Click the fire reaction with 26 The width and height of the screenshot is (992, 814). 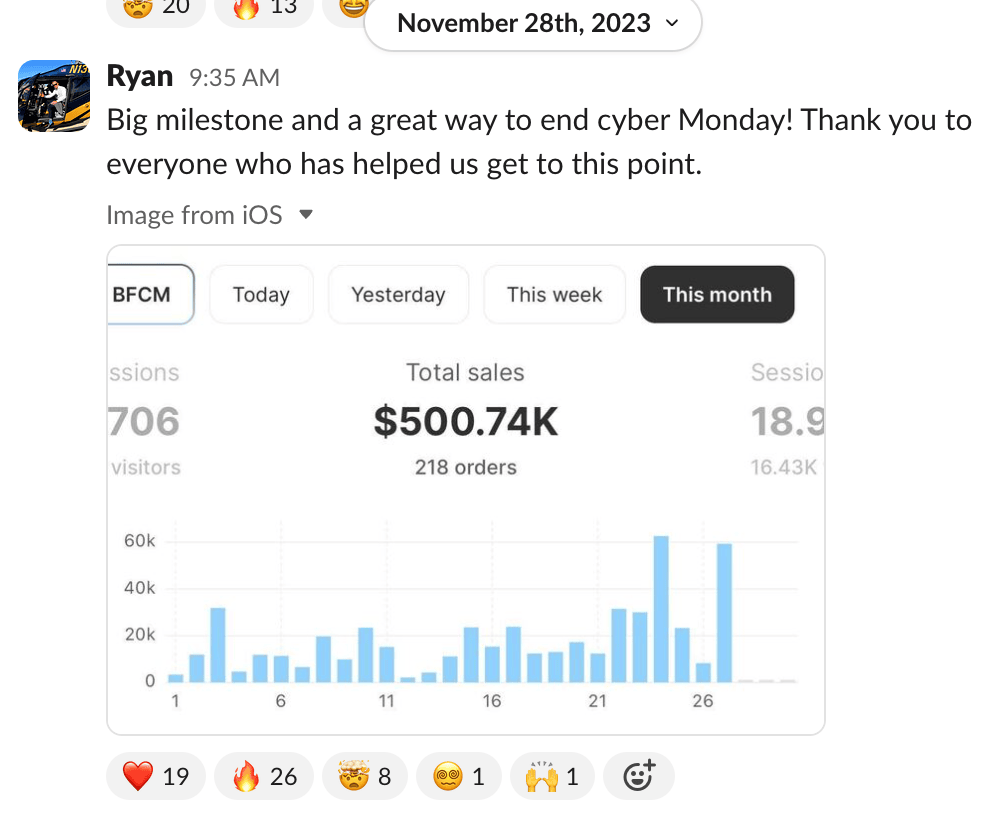tap(264, 776)
